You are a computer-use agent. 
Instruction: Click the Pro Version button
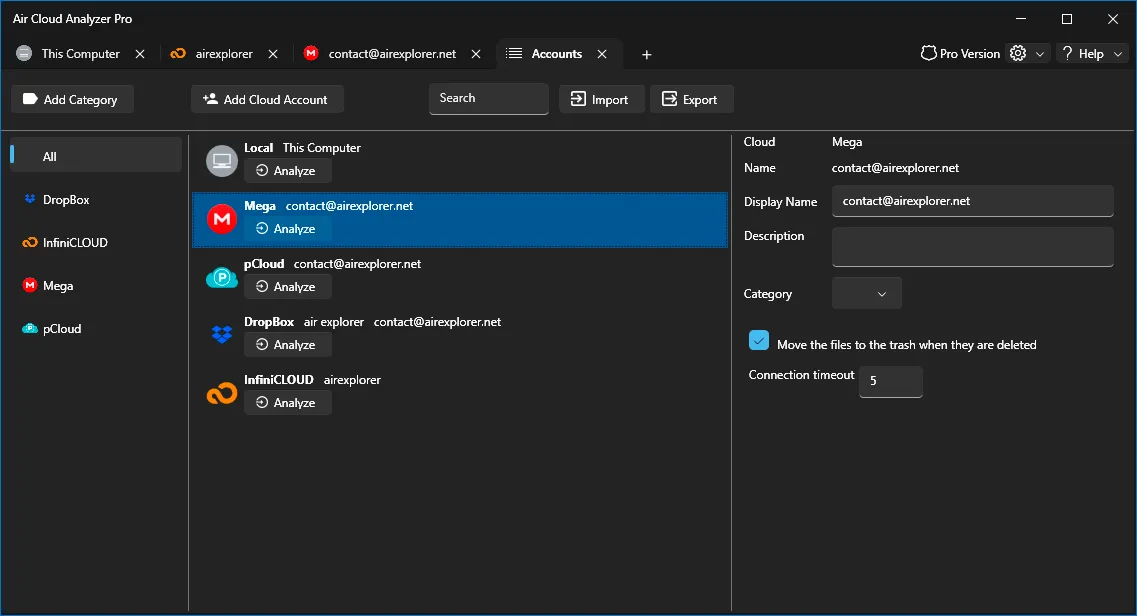click(x=960, y=54)
